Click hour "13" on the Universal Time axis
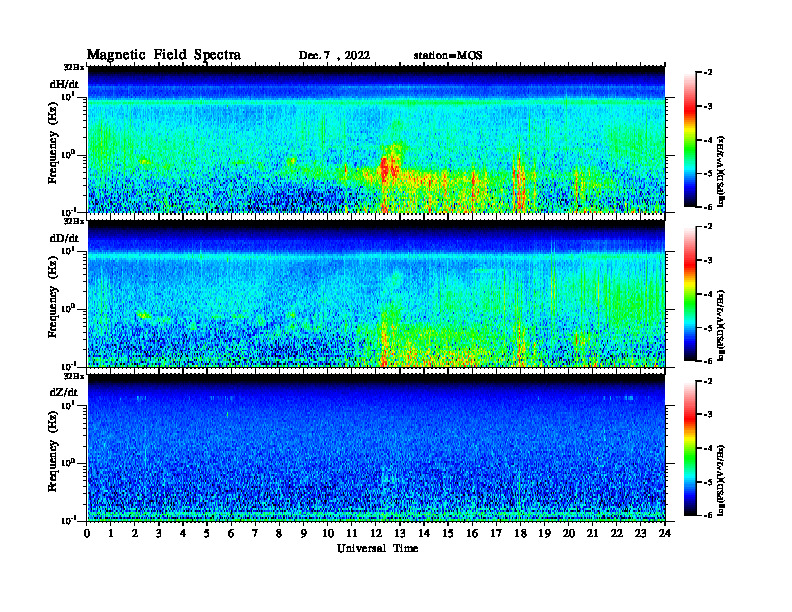 (x=400, y=533)
